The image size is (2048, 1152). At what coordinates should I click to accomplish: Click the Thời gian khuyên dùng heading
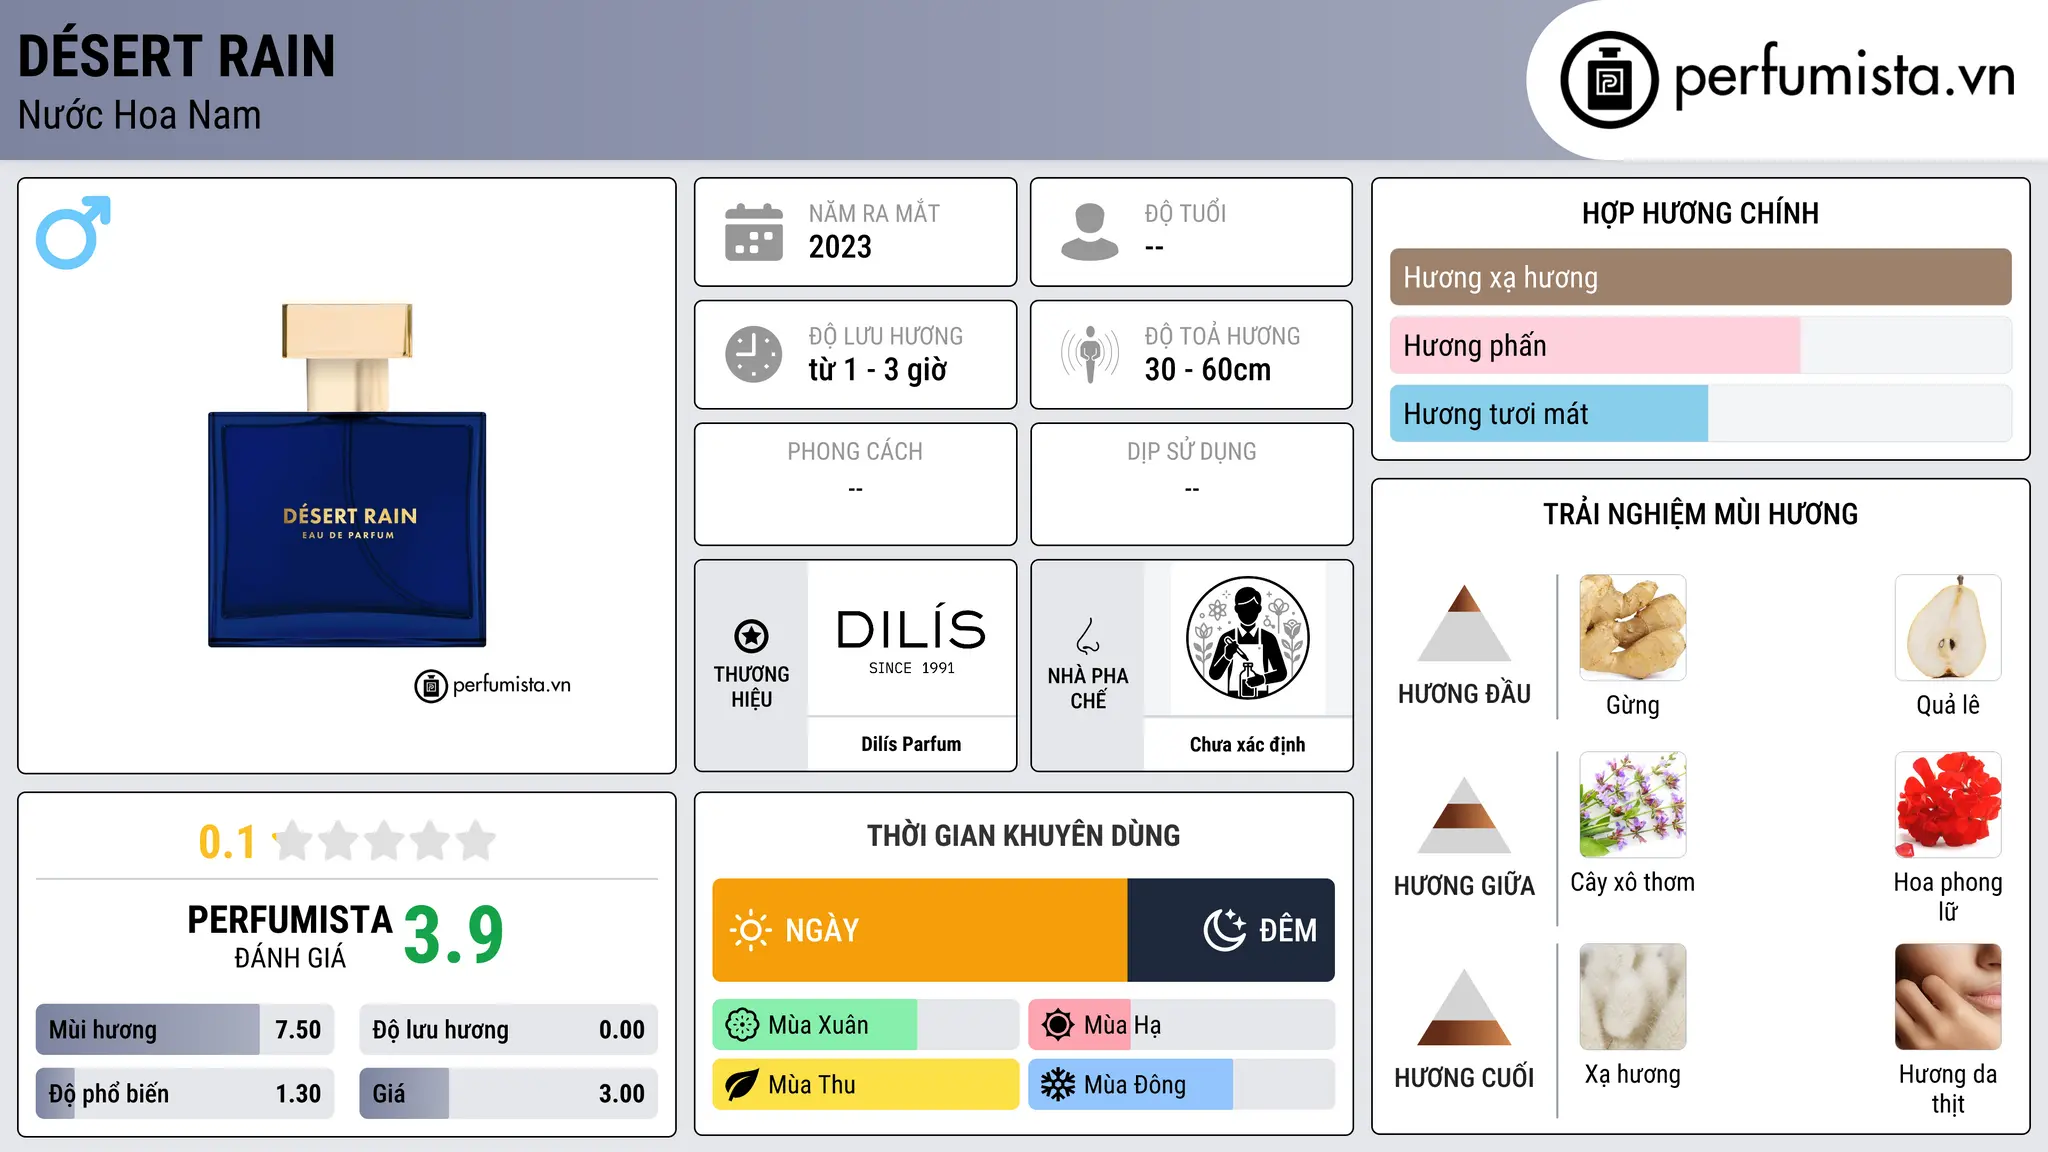click(1023, 835)
